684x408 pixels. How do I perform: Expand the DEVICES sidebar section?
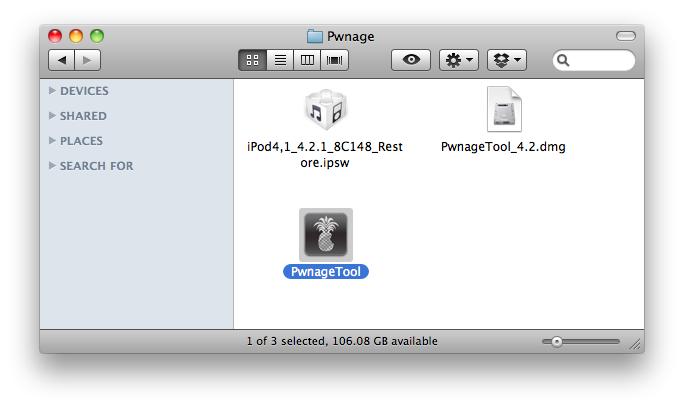[52, 90]
